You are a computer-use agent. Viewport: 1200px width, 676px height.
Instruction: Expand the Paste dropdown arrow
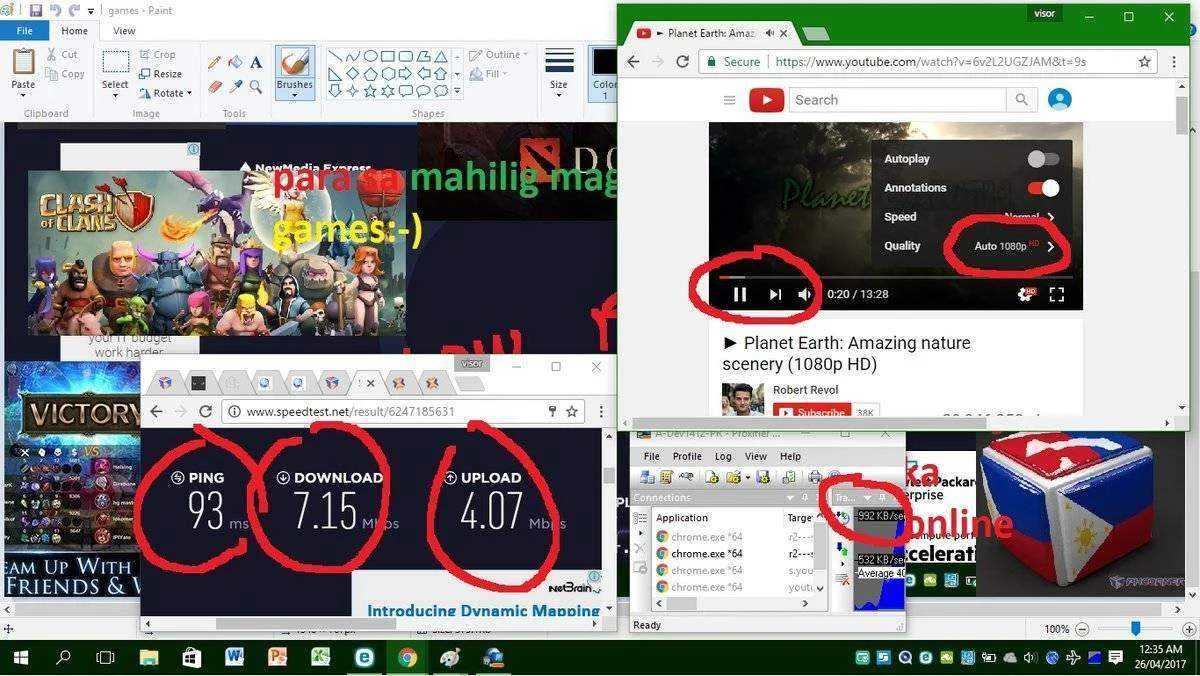23,96
